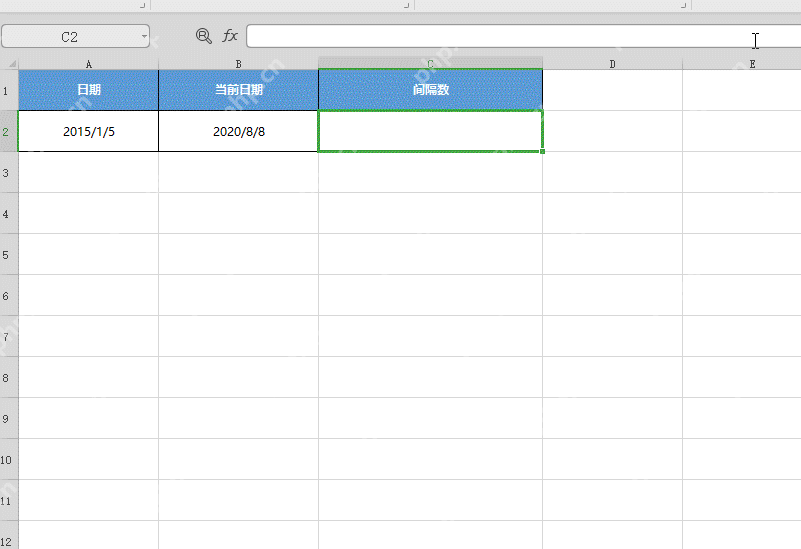Screen dimensions: 801x549
Task: Click inside the formula bar input
Action: [523, 36]
